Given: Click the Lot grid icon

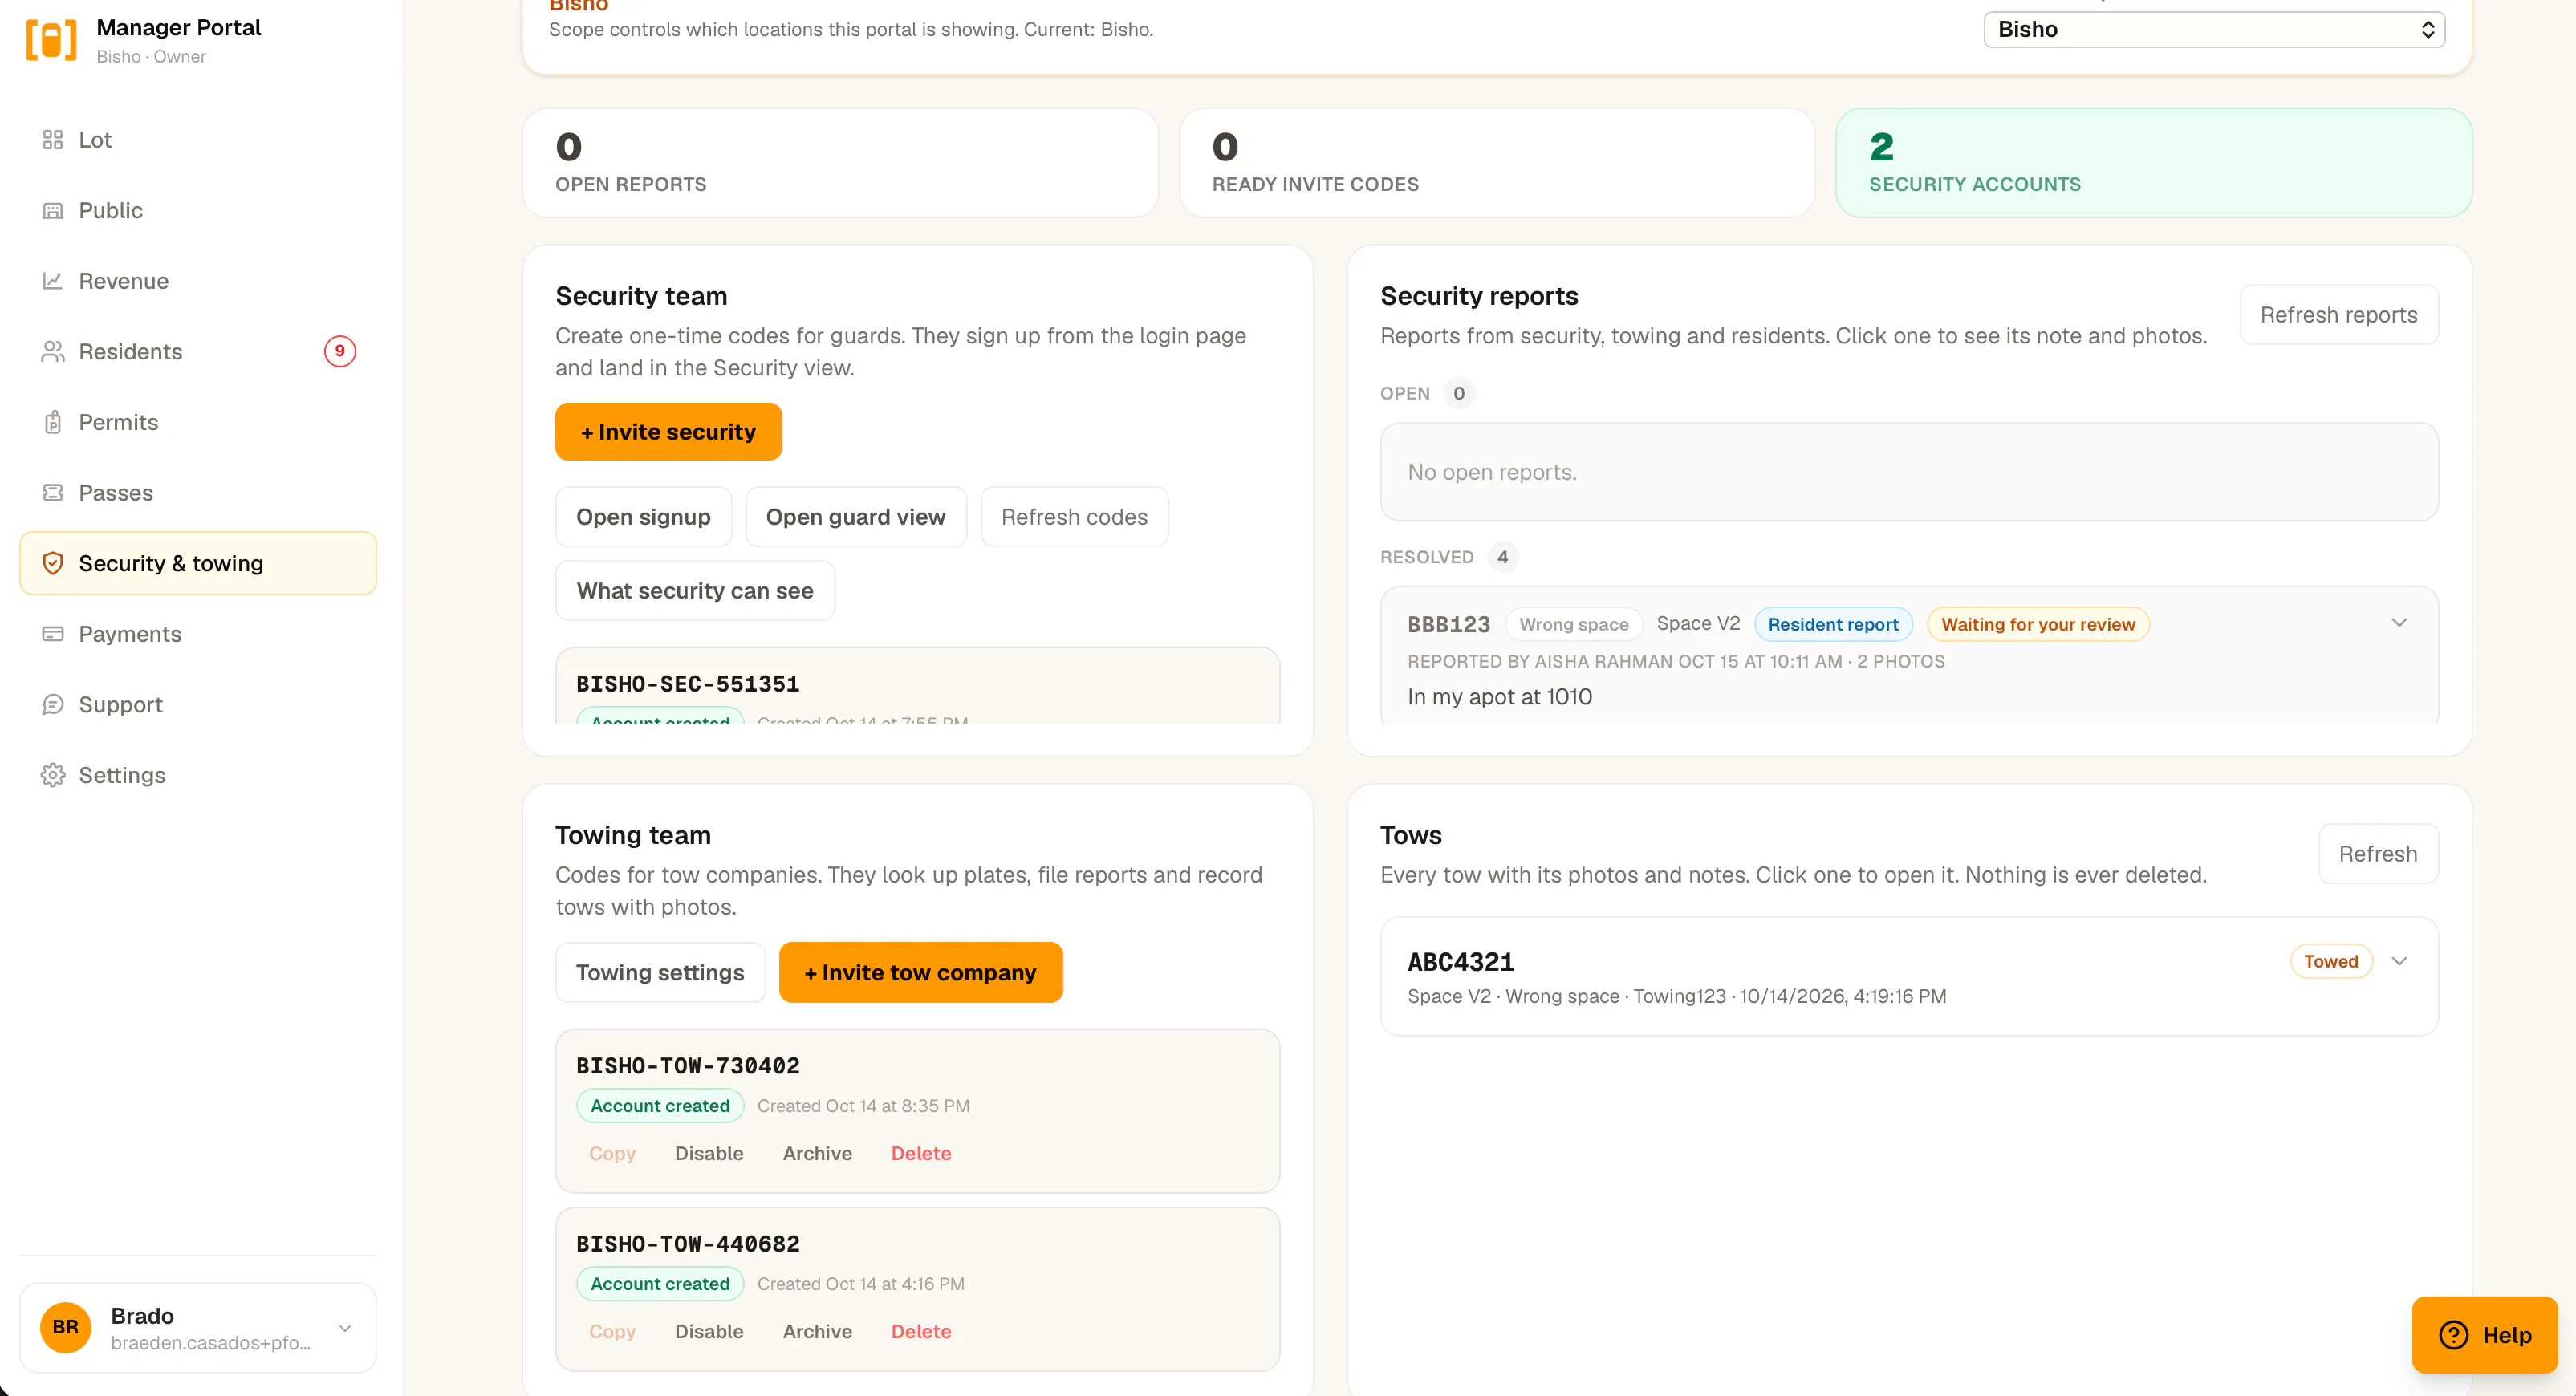Looking at the screenshot, I should point(53,140).
